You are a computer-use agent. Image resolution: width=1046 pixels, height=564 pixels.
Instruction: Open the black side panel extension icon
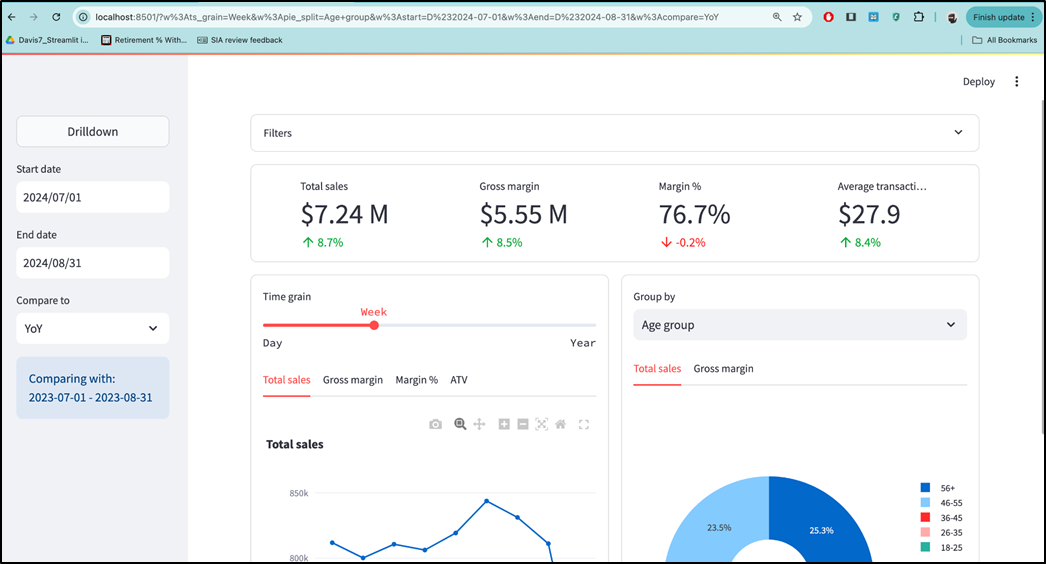(x=851, y=17)
